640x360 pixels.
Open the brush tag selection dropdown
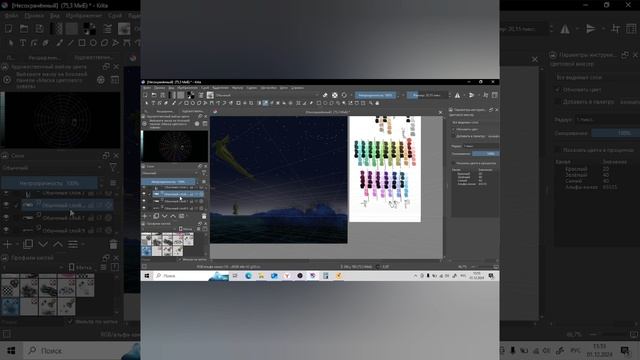click(159, 229)
